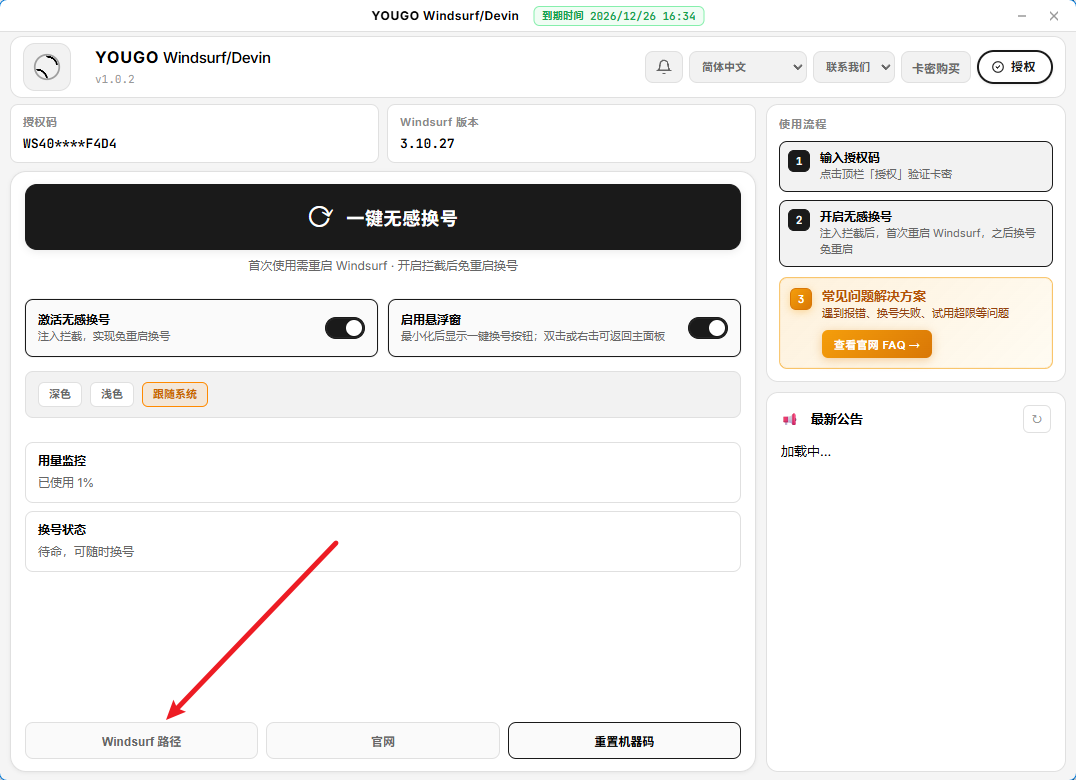
Task: Click the 用量监控 usage panel
Action: coord(383,472)
